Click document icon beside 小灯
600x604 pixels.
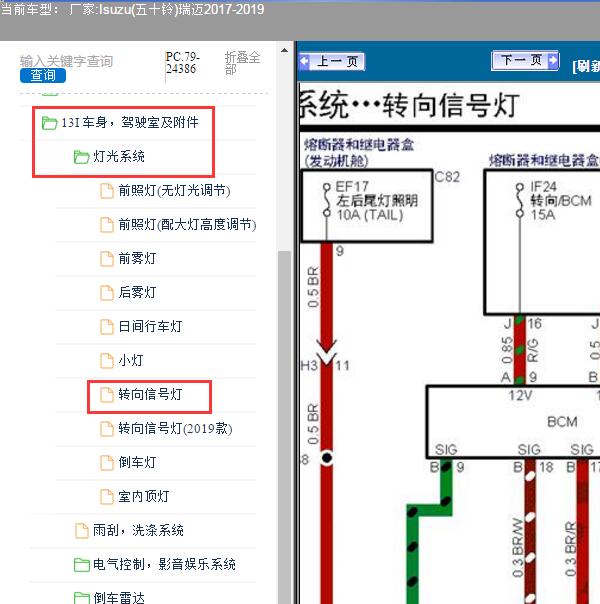tap(107, 361)
